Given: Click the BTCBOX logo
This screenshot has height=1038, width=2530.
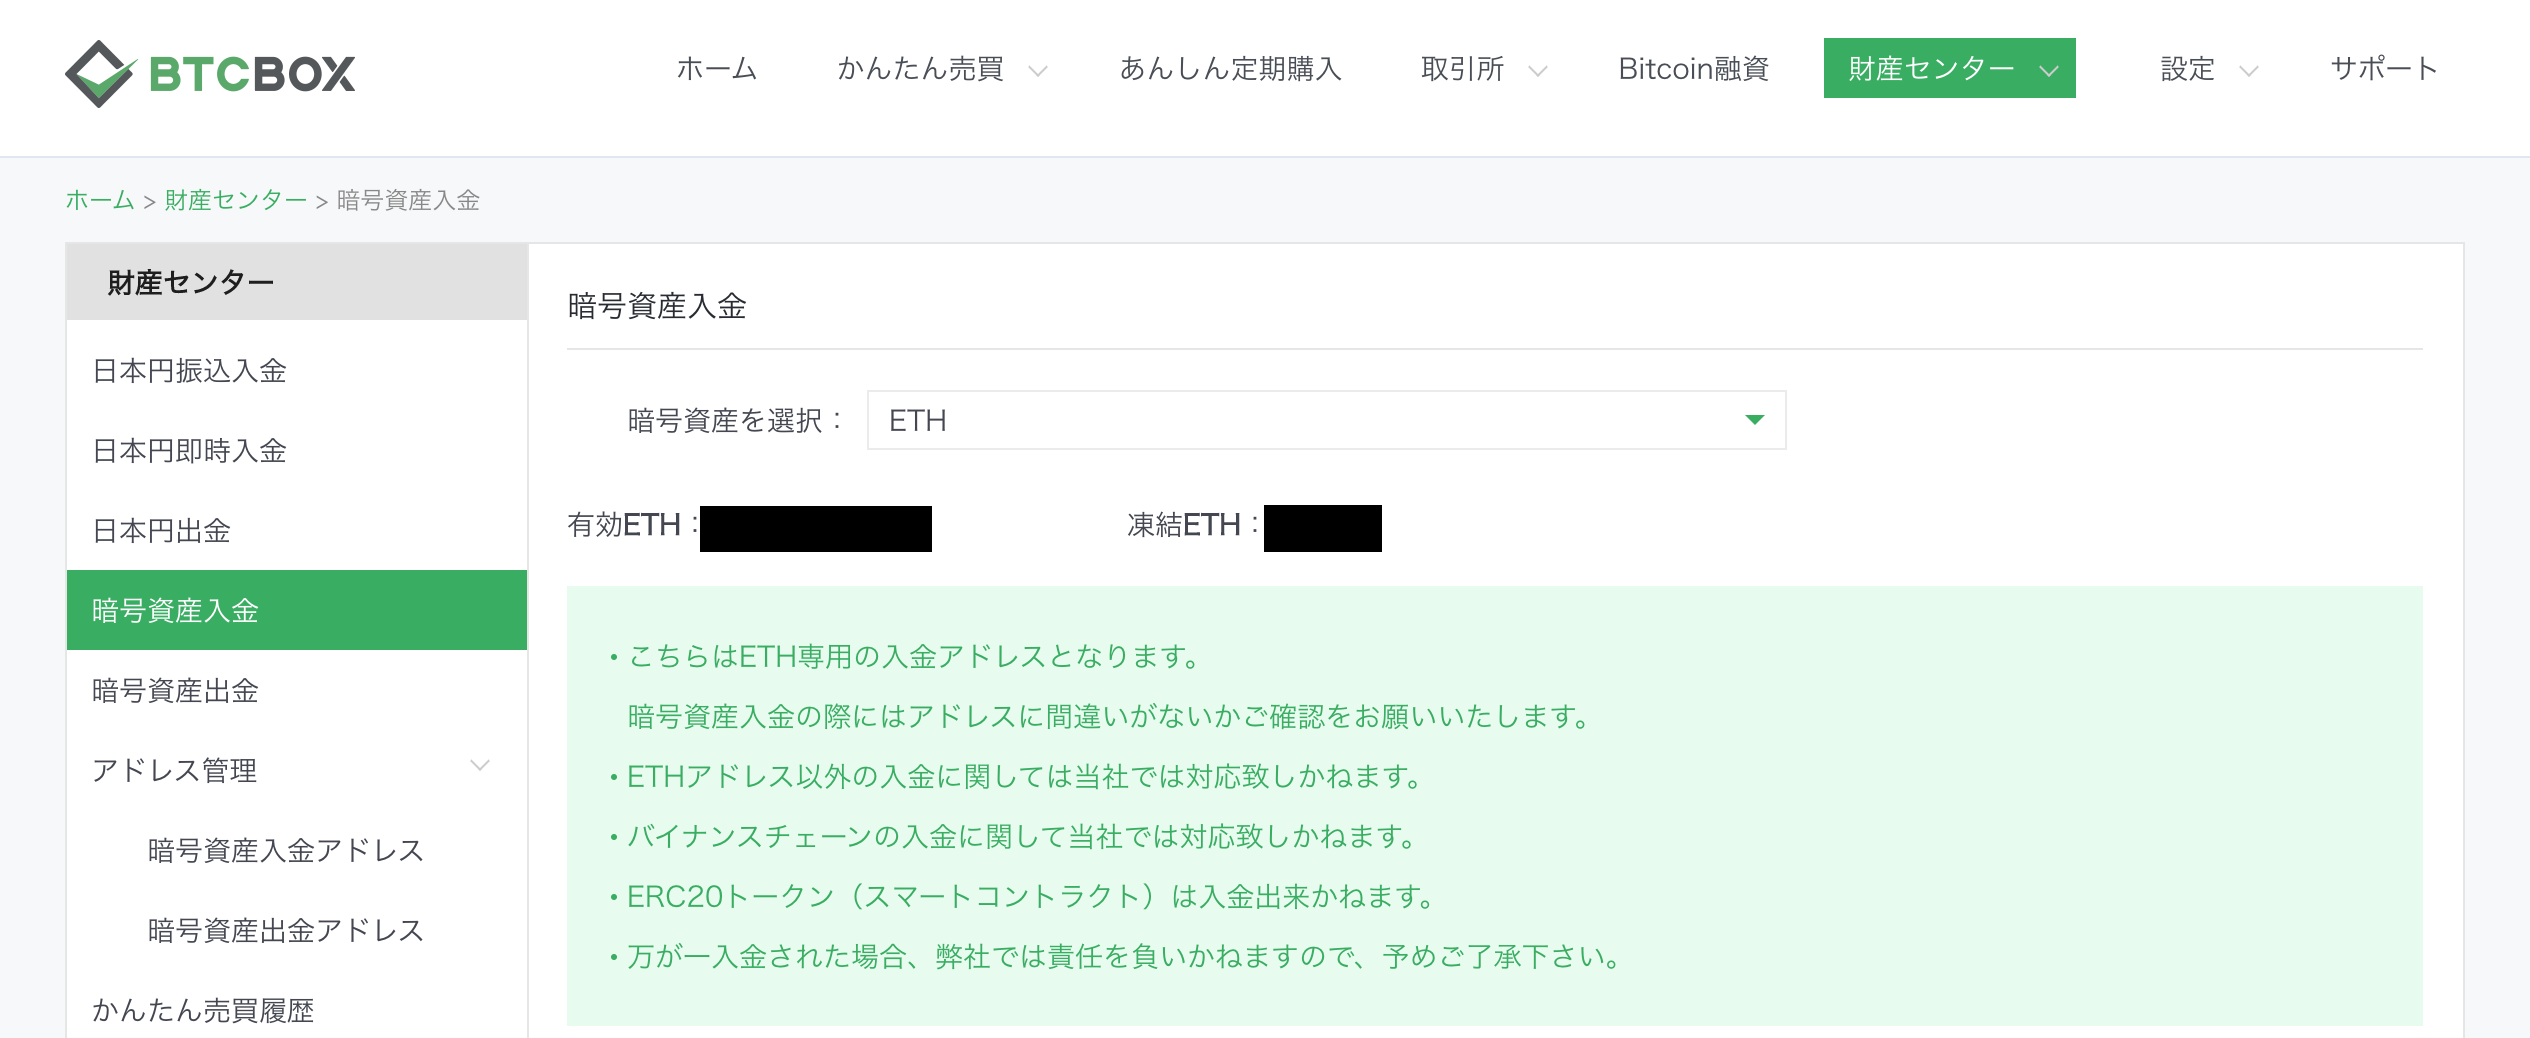Looking at the screenshot, I should tap(211, 73).
